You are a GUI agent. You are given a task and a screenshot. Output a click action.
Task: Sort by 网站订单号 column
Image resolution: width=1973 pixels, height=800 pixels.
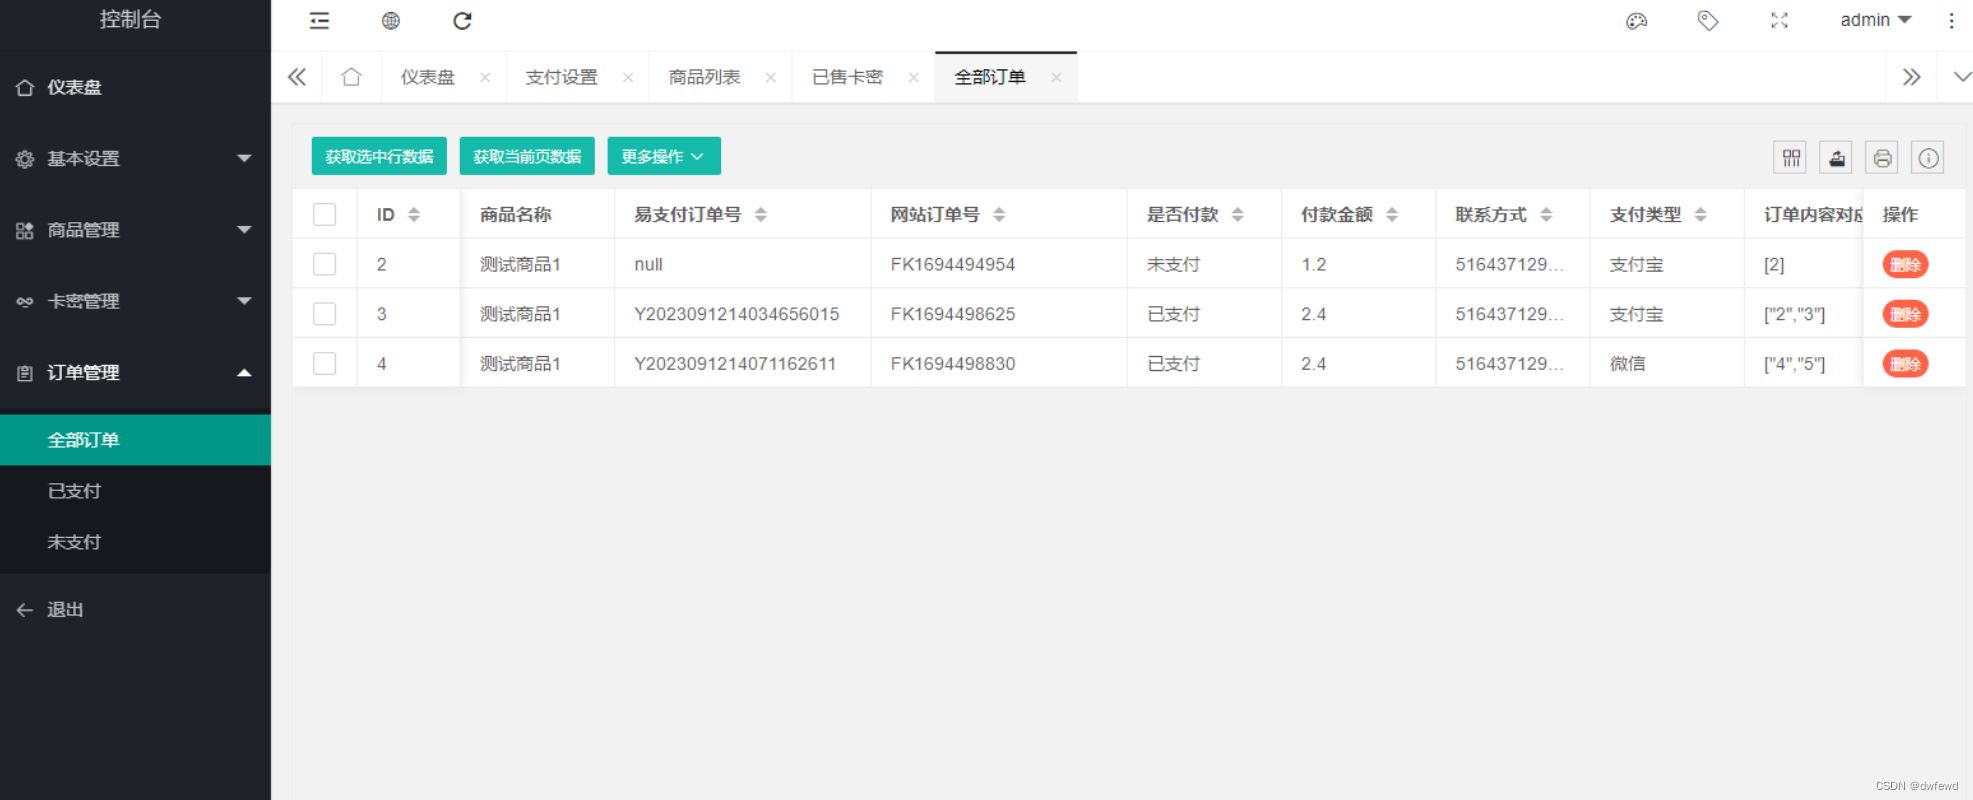click(x=999, y=215)
